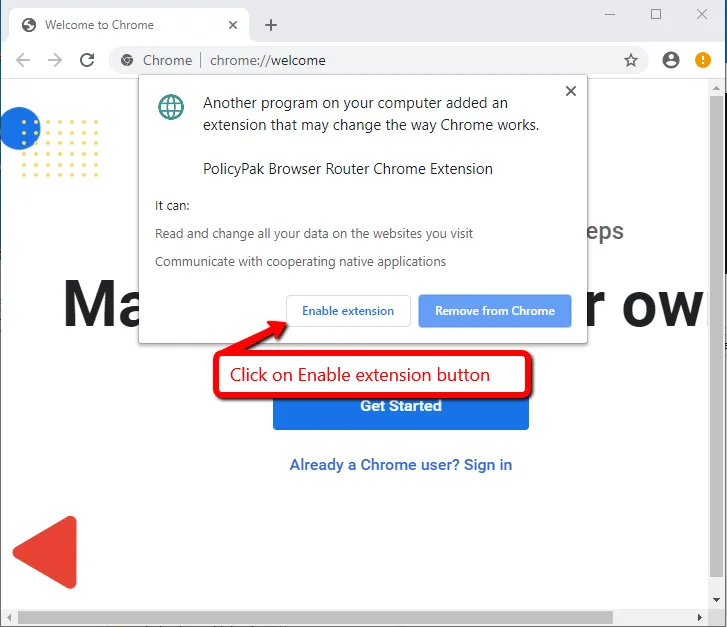This screenshot has height=627, width=727.
Task: Click the Forward navigation arrow
Action: (x=55, y=60)
